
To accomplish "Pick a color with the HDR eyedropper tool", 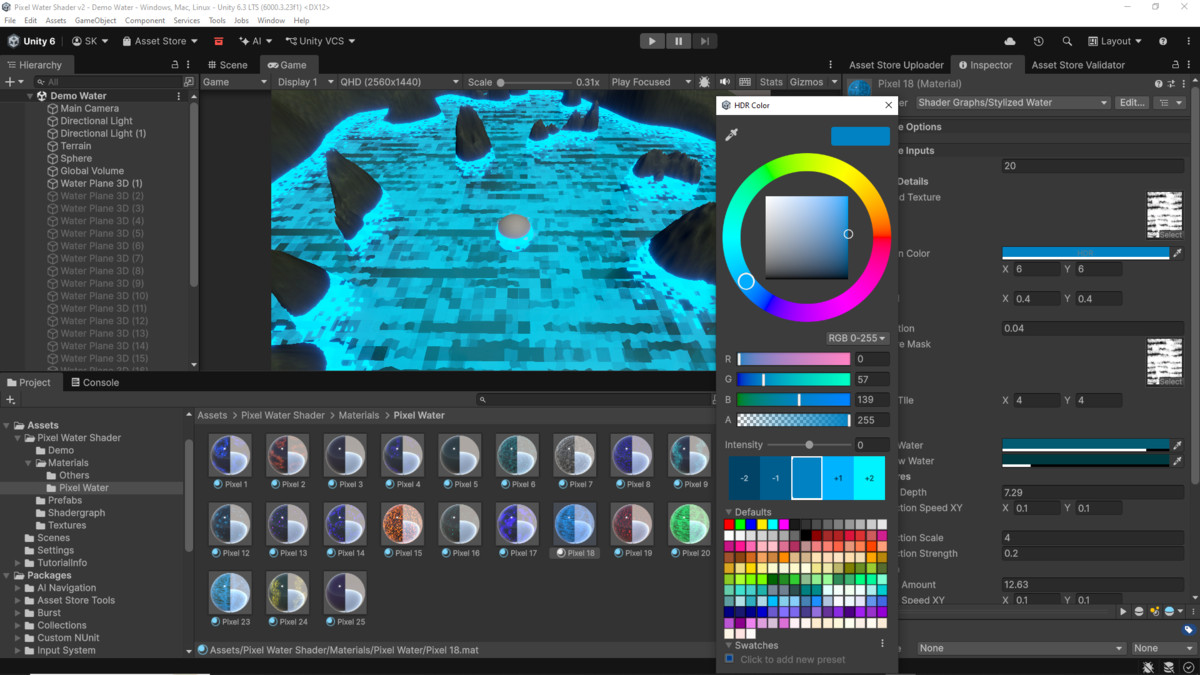I will point(731,134).
